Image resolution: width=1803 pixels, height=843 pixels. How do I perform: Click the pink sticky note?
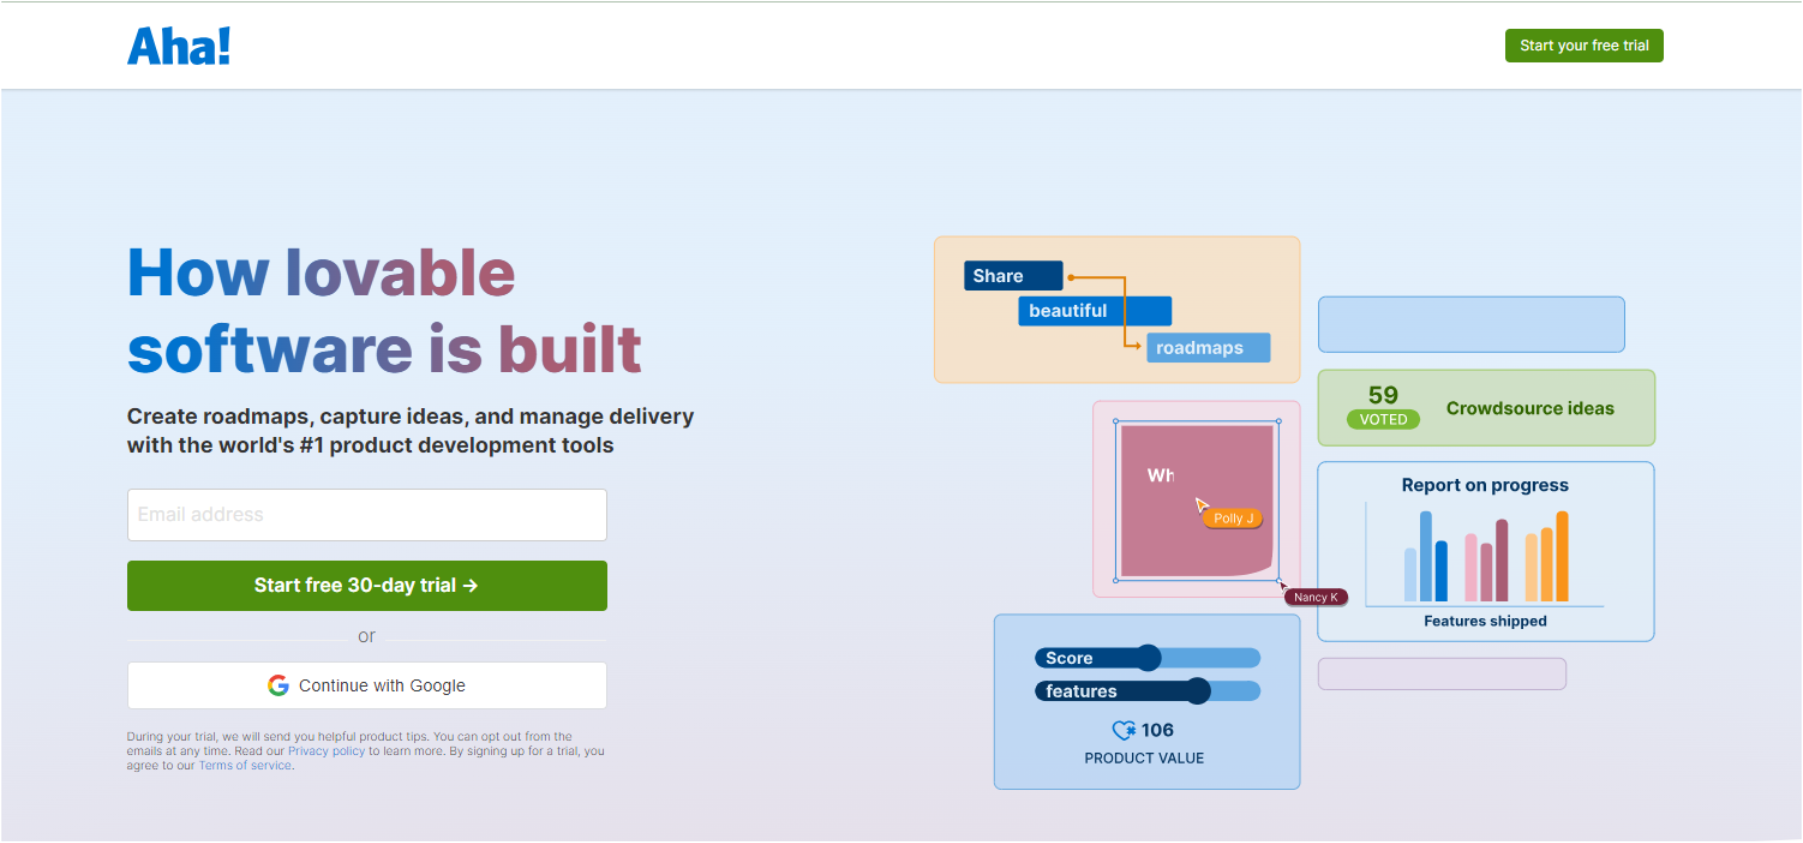pos(1197,501)
